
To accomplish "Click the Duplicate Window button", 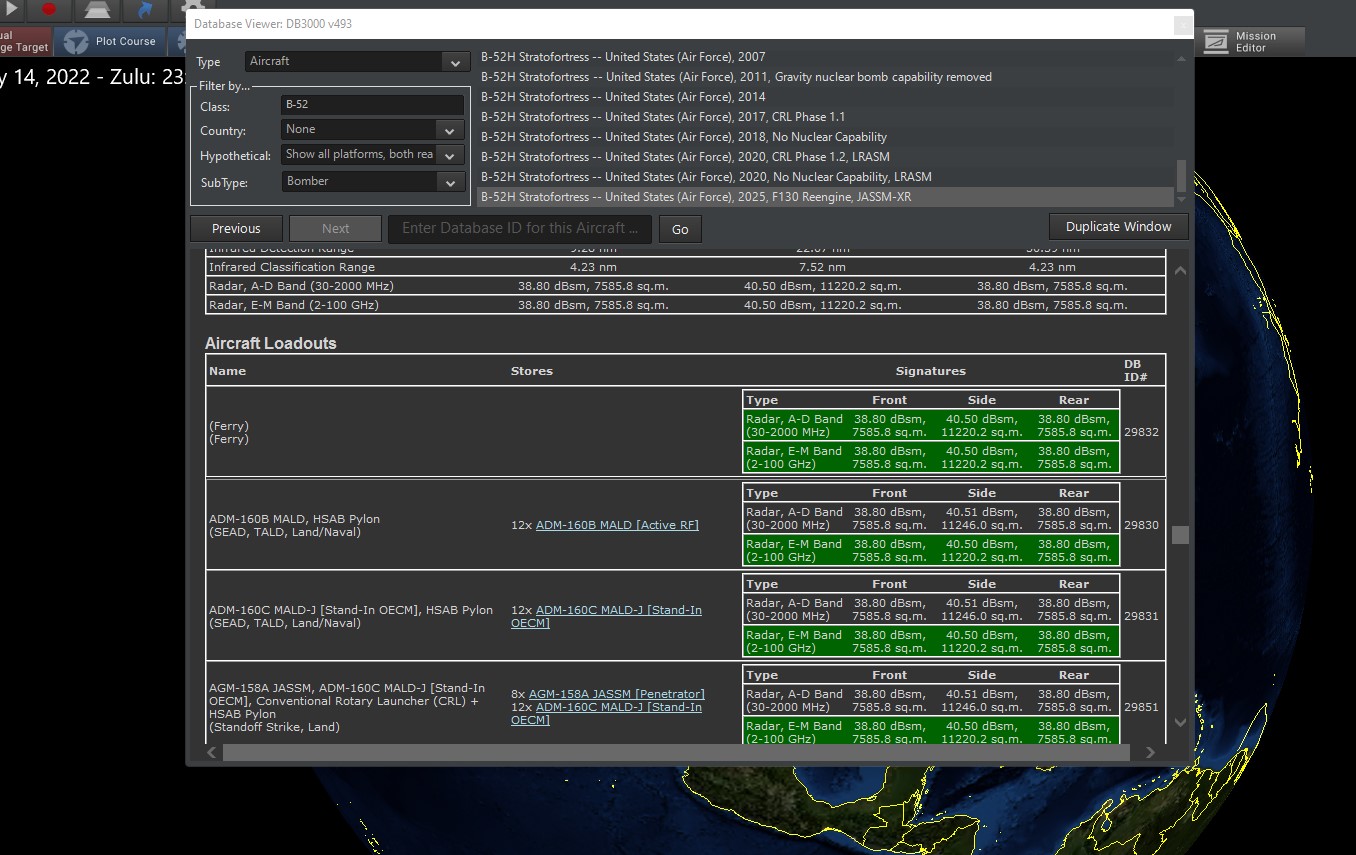I will [x=1118, y=226].
